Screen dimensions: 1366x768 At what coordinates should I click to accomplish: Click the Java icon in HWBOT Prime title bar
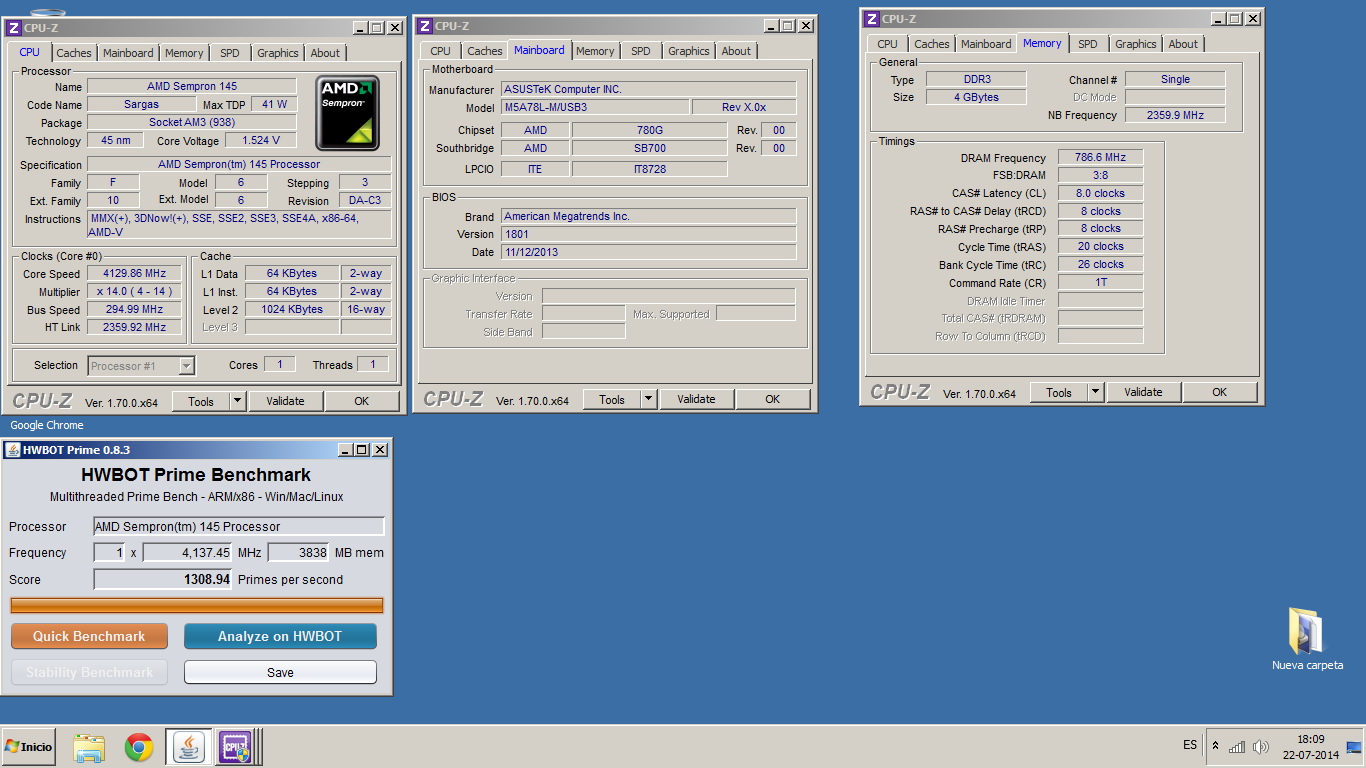click(14, 450)
